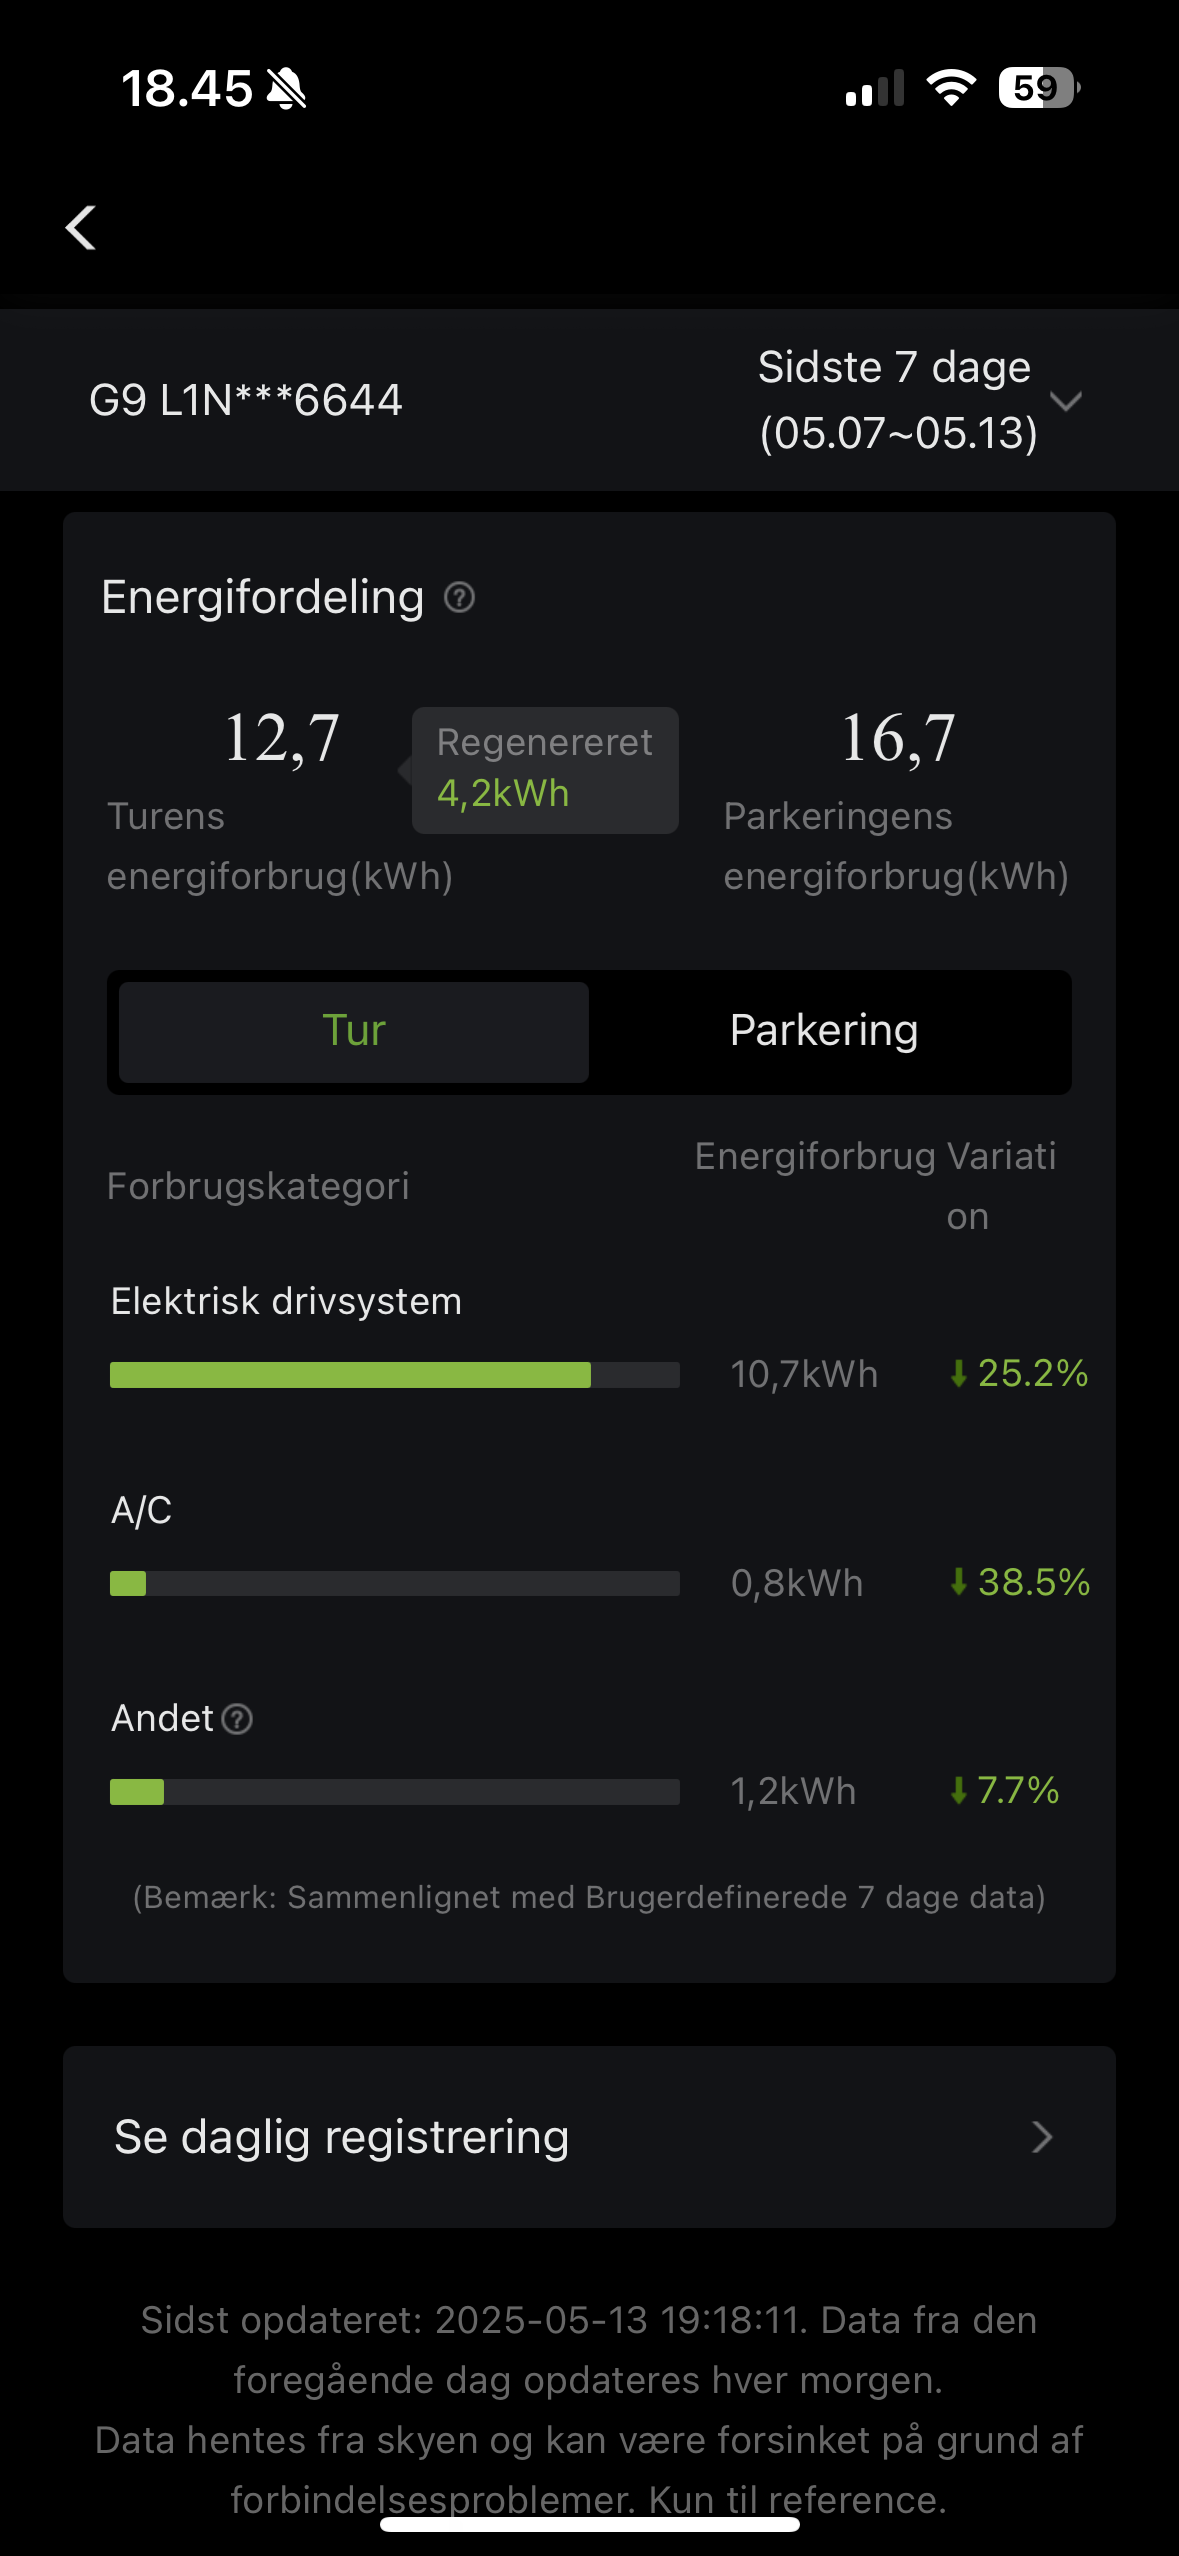1179x2556 pixels.
Task: Switch to the Parkering segment
Action: point(824,1031)
